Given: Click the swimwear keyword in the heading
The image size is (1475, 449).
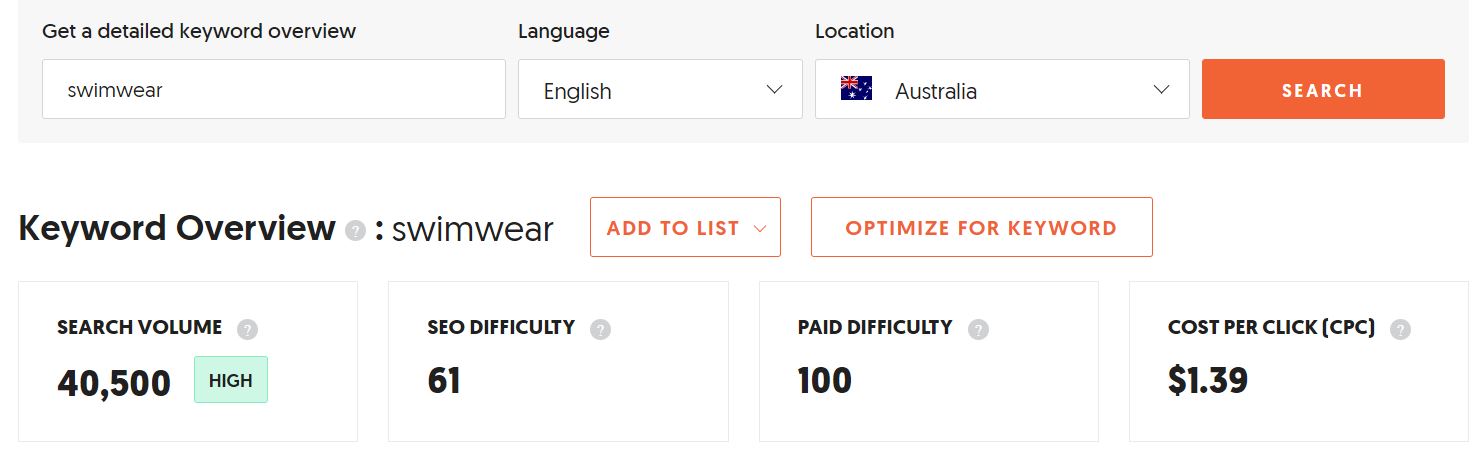Looking at the screenshot, I should tap(472, 229).
